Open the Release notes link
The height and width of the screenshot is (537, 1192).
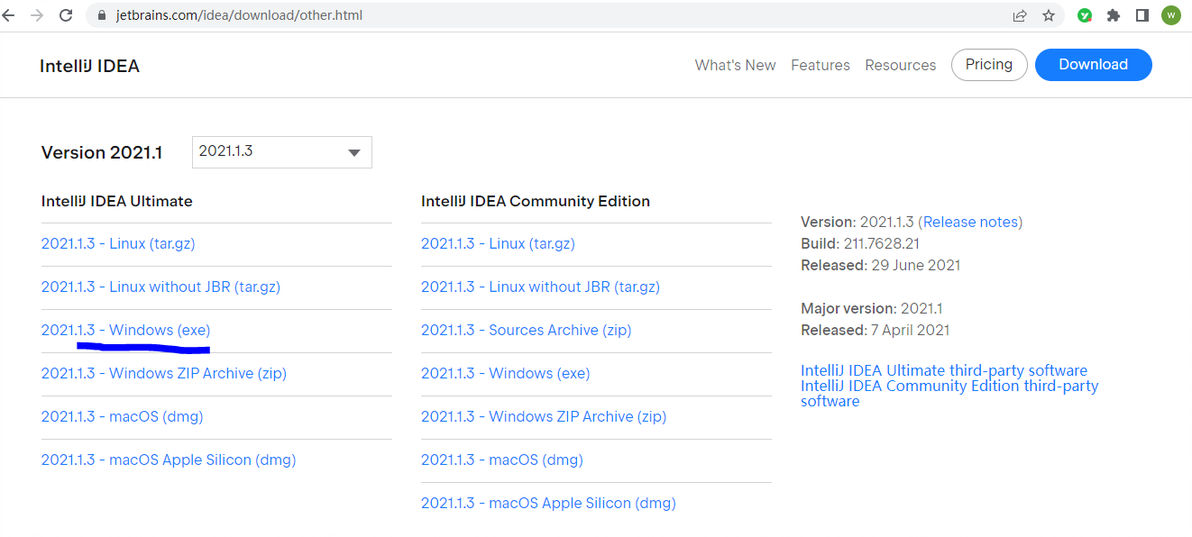pos(970,222)
